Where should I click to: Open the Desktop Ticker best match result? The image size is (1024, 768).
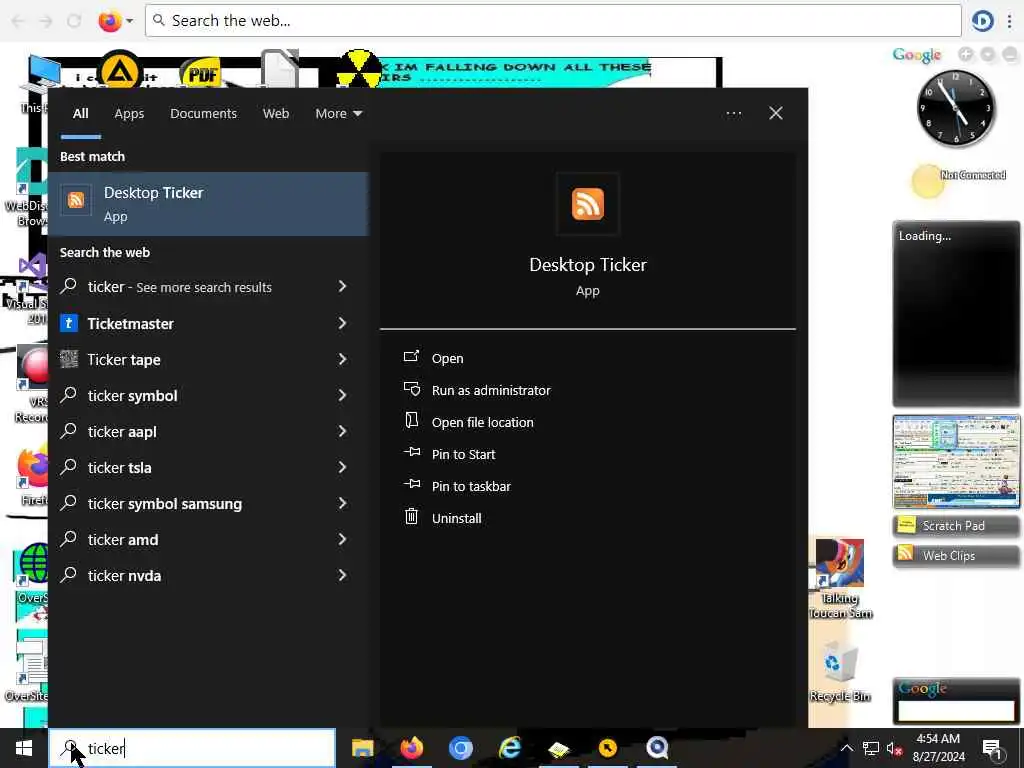click(x=208, y=204)
